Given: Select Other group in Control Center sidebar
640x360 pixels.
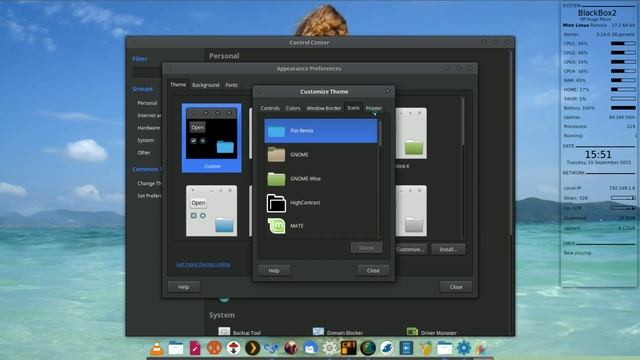Looking at the screenshot, I should point(144,153).
